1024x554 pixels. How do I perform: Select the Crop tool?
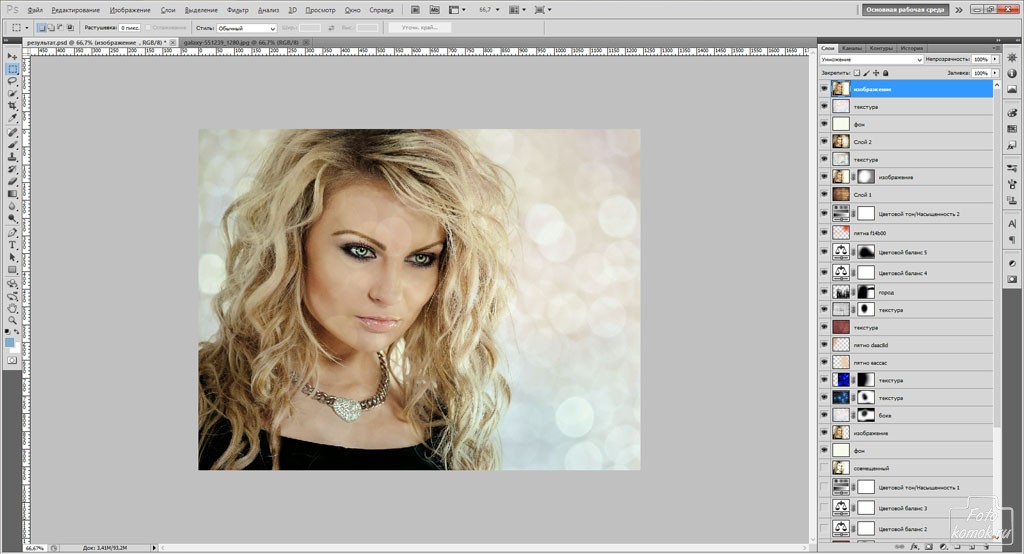click(12, 106)
